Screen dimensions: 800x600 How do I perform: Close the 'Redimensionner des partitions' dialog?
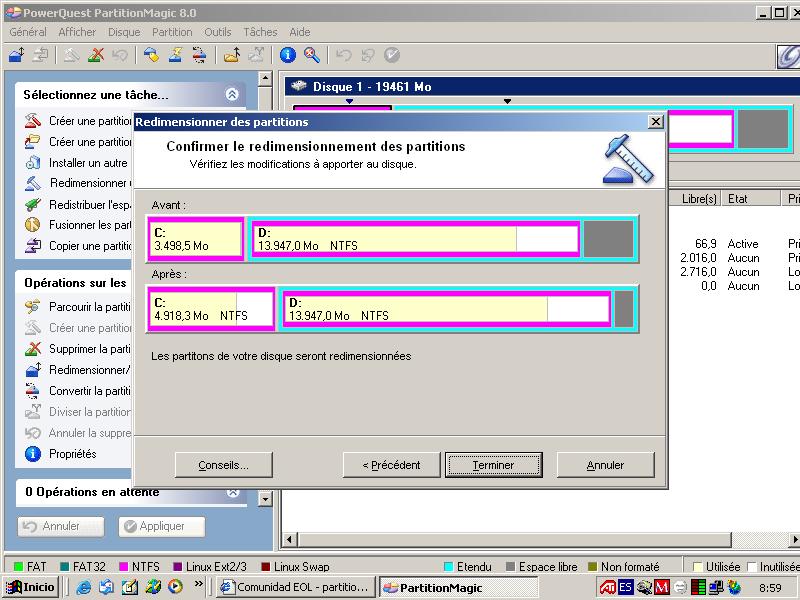[656, 121]
